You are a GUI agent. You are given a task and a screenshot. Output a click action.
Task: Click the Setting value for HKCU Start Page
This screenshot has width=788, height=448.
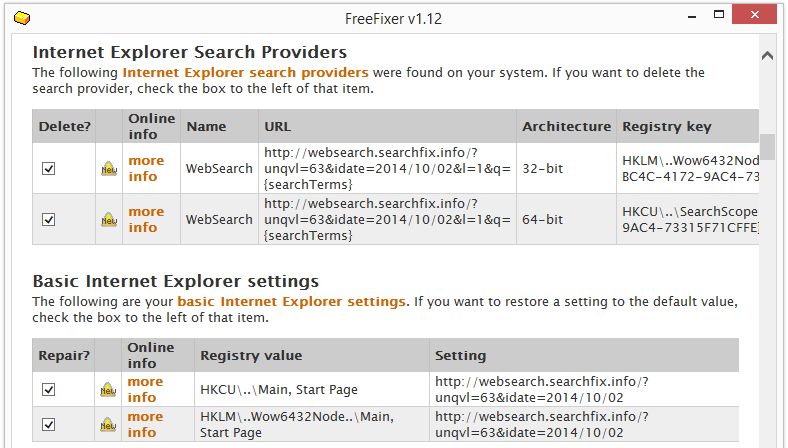coord(542,389)
